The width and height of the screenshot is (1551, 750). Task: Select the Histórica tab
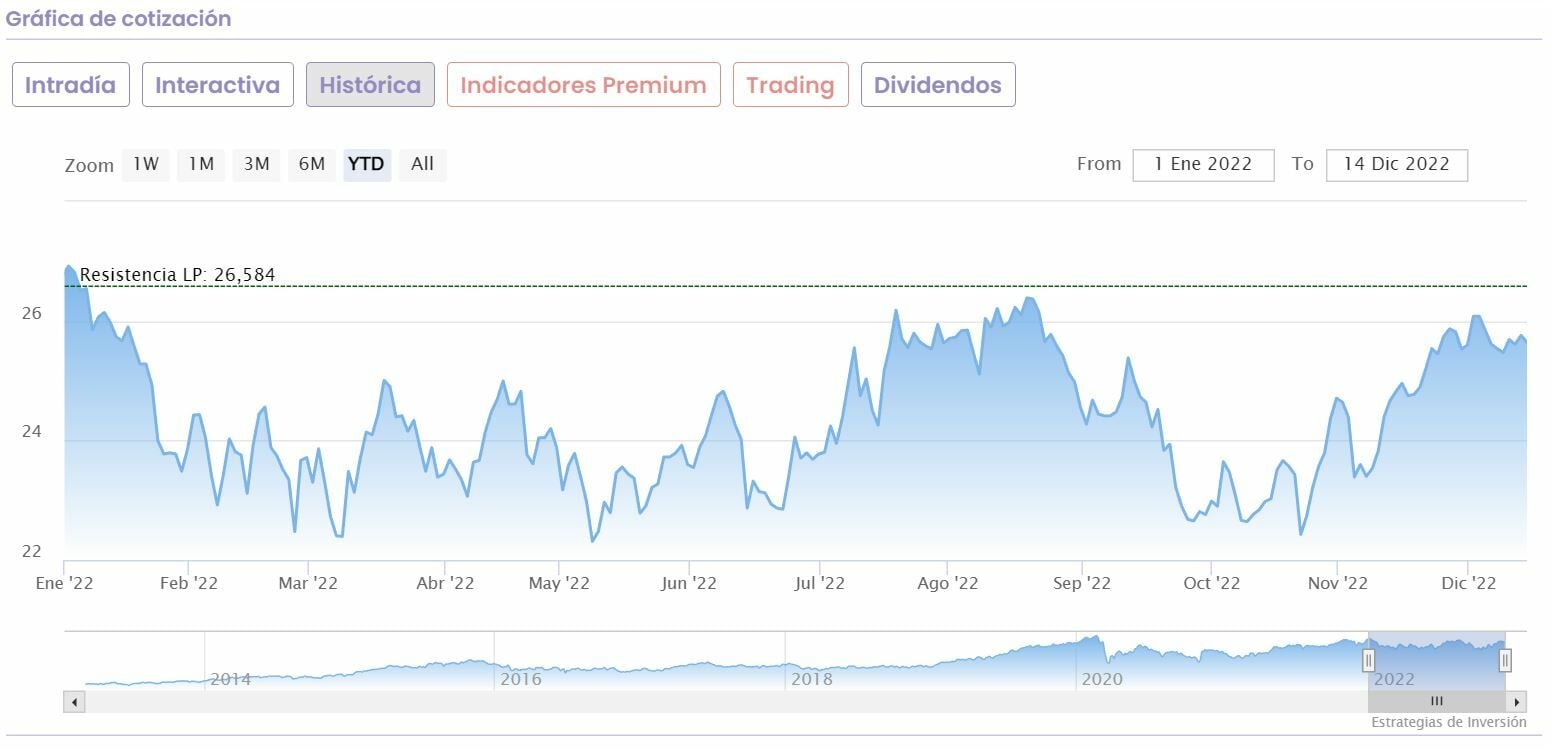pos(370,85)
